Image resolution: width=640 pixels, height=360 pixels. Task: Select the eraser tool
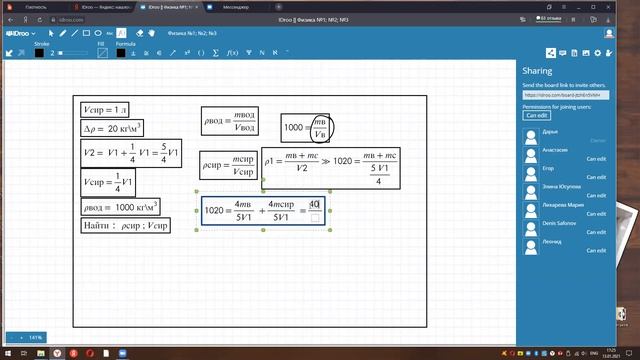click(x=140, y=33)
